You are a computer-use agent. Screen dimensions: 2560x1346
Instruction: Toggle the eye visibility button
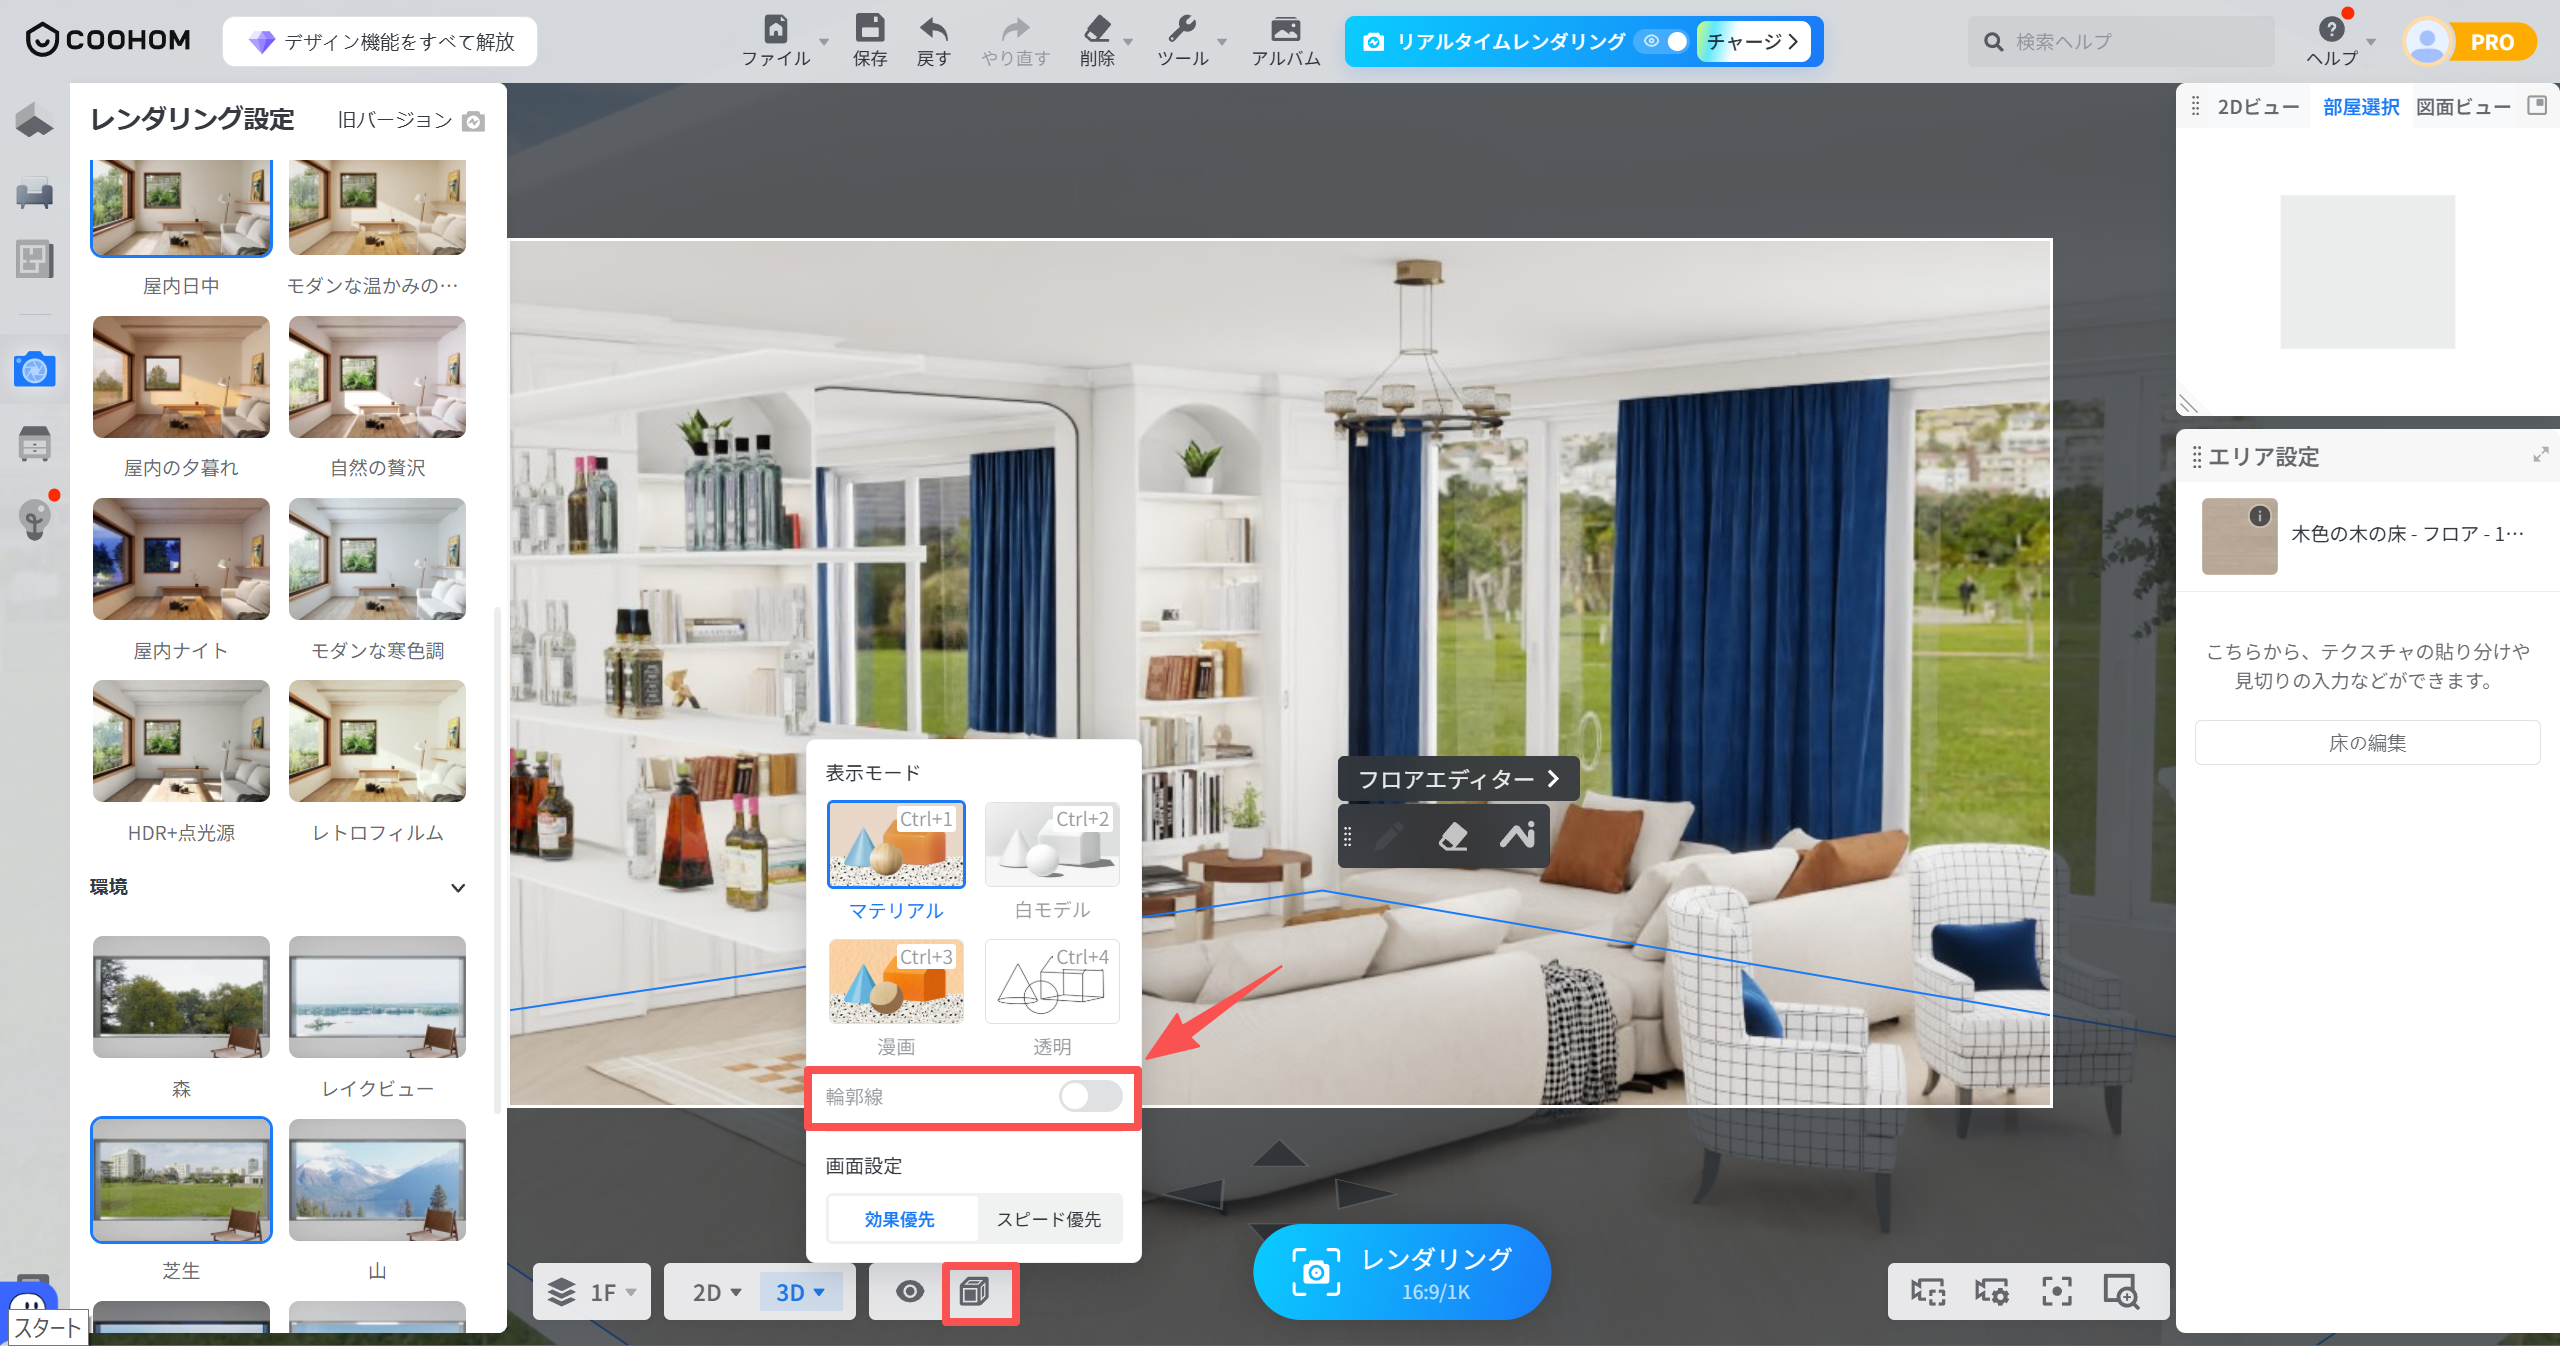click(909, 1291)
